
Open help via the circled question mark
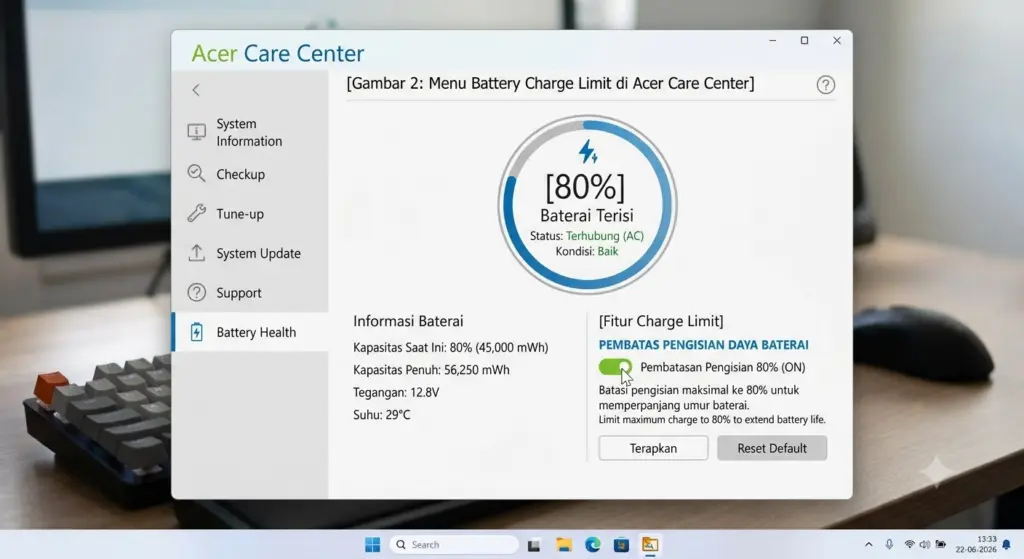tap(825, 85)
